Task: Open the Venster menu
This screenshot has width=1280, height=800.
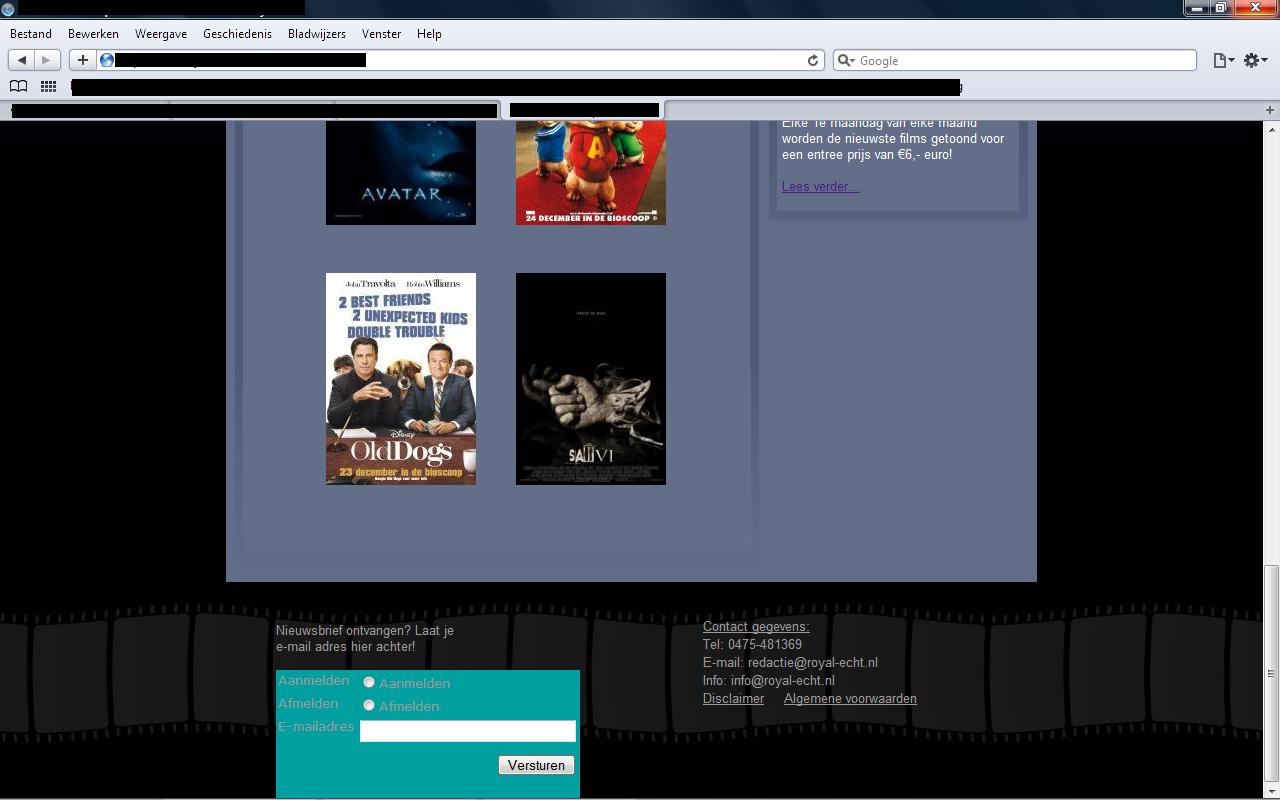Action: pos(382,34)
